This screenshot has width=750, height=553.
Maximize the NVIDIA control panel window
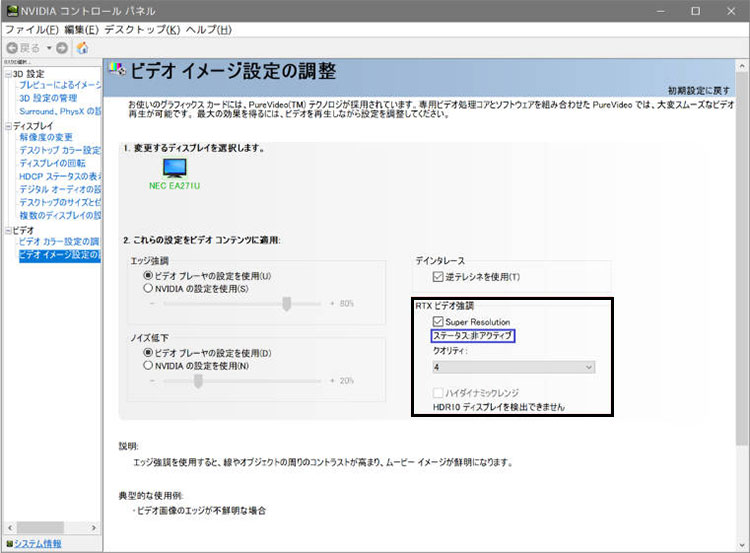click(695, 11)
